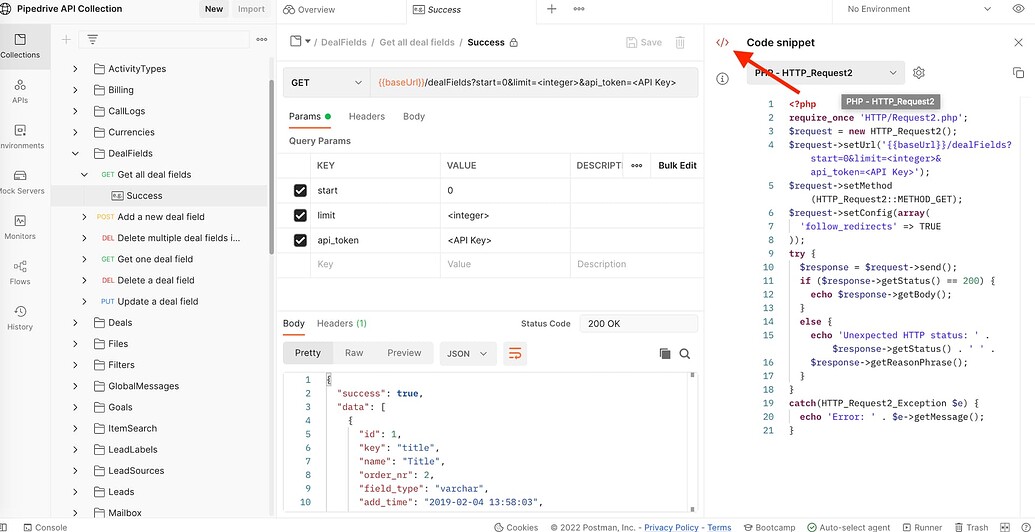Open a new tab with the plus icon
The width and height of the screenshot is (1035, 532).
(x=552, y=9)
